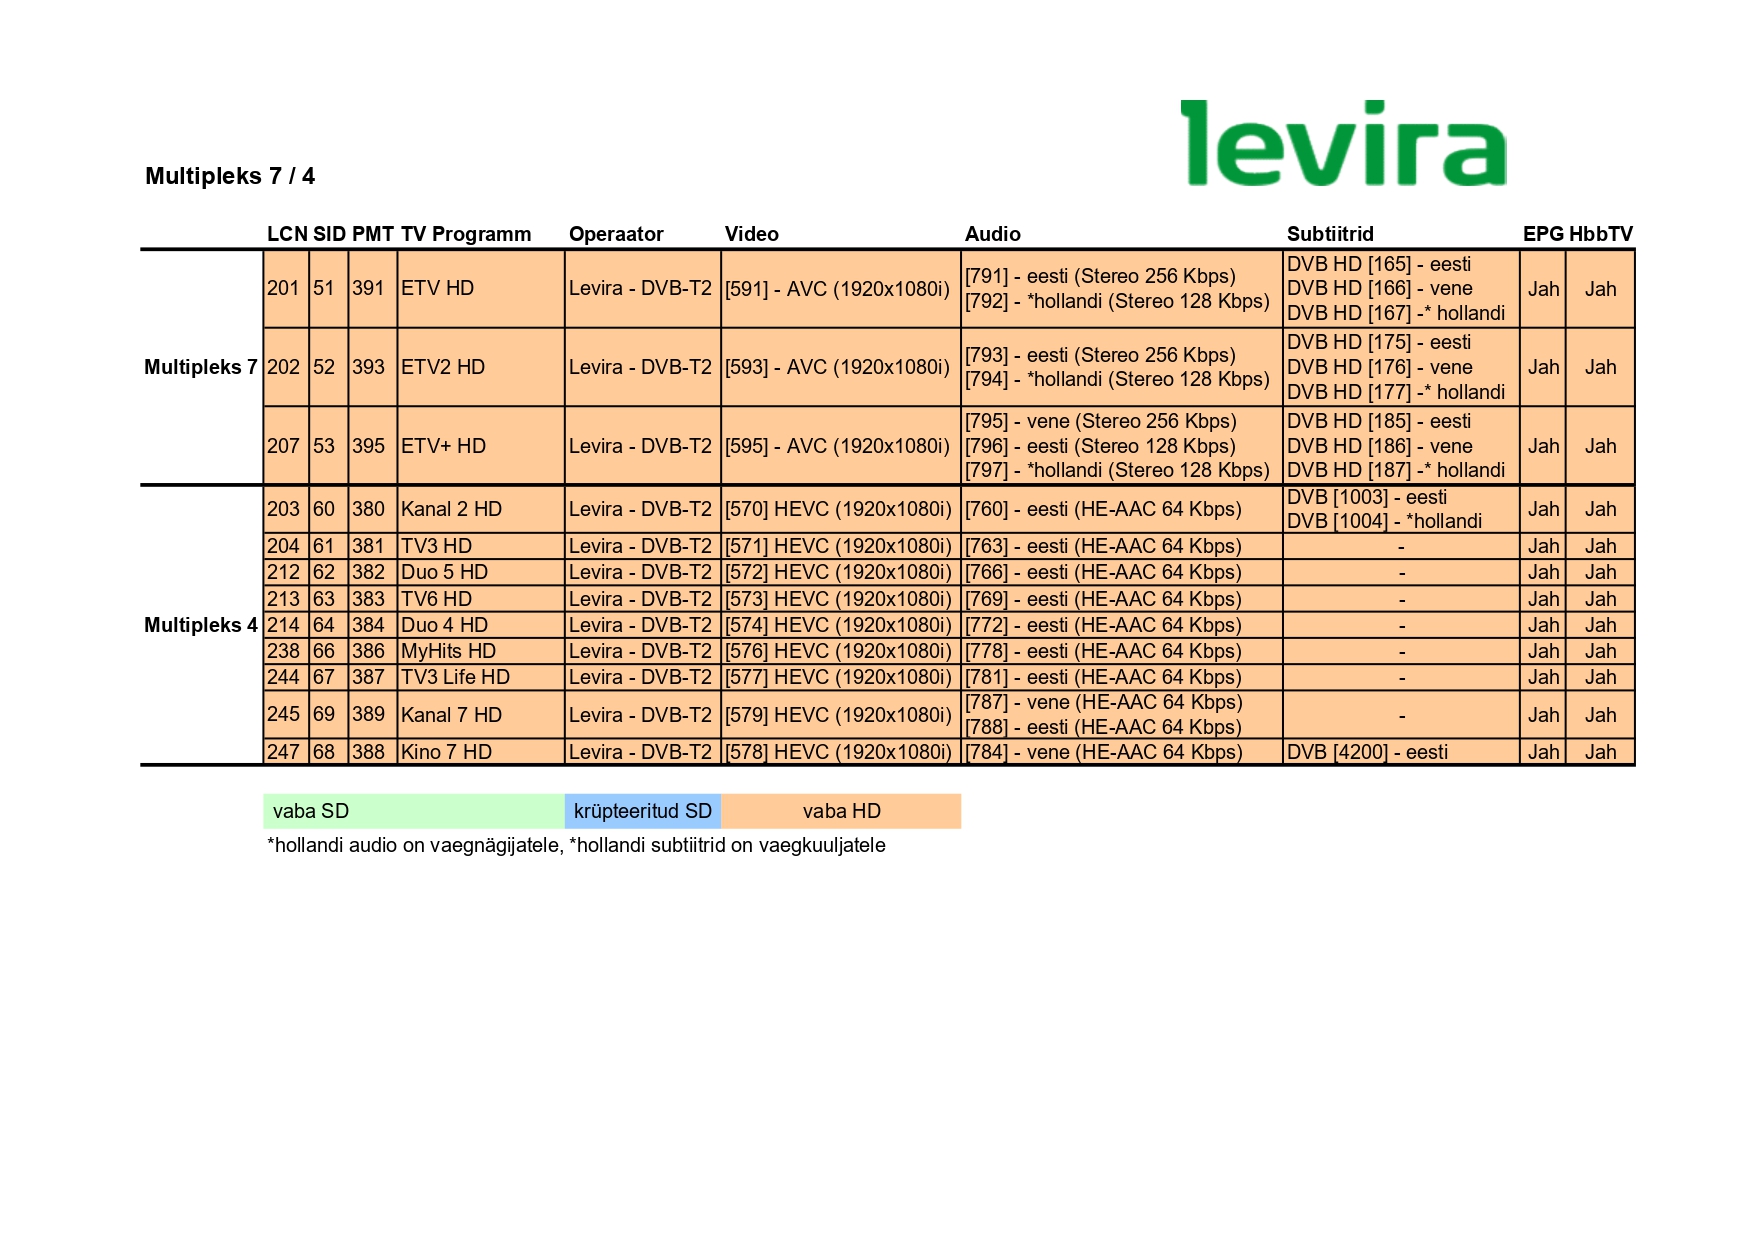
Task: Click the 'Subtiitrid' column header
Action: point(1330,234)
